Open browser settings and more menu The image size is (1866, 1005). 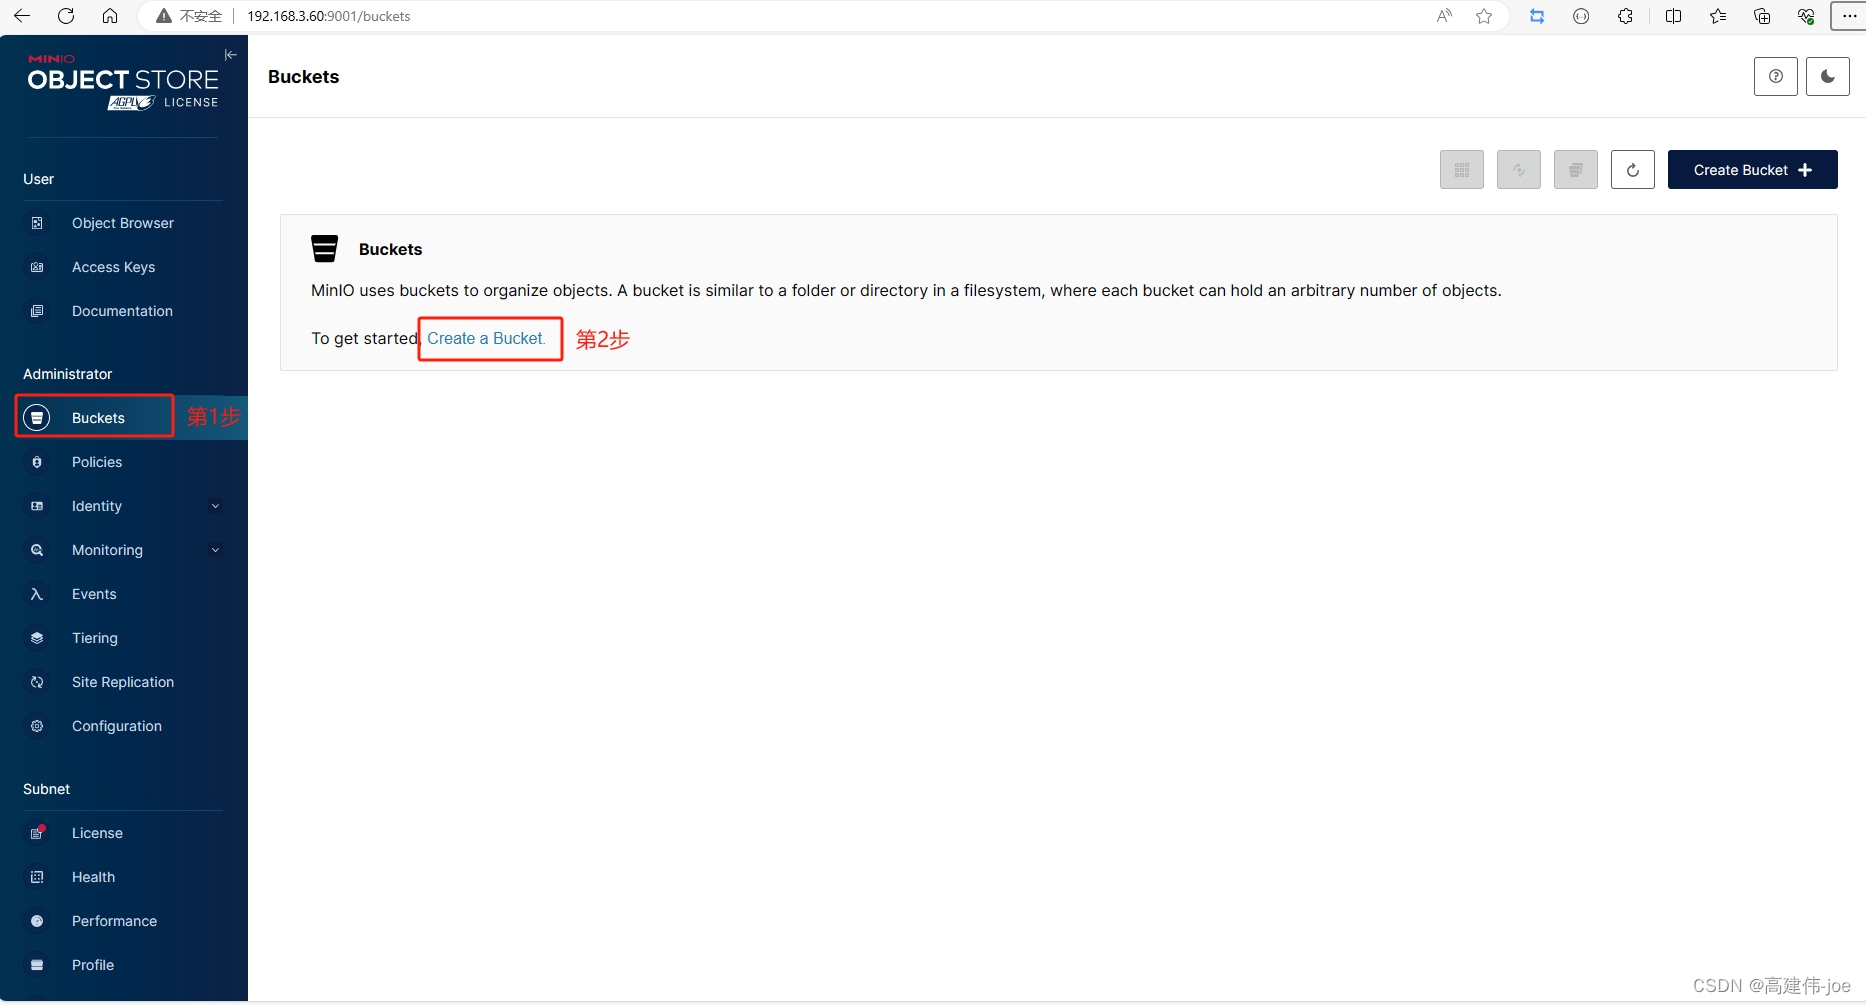pyautogui.click(x=1849, y=16)
